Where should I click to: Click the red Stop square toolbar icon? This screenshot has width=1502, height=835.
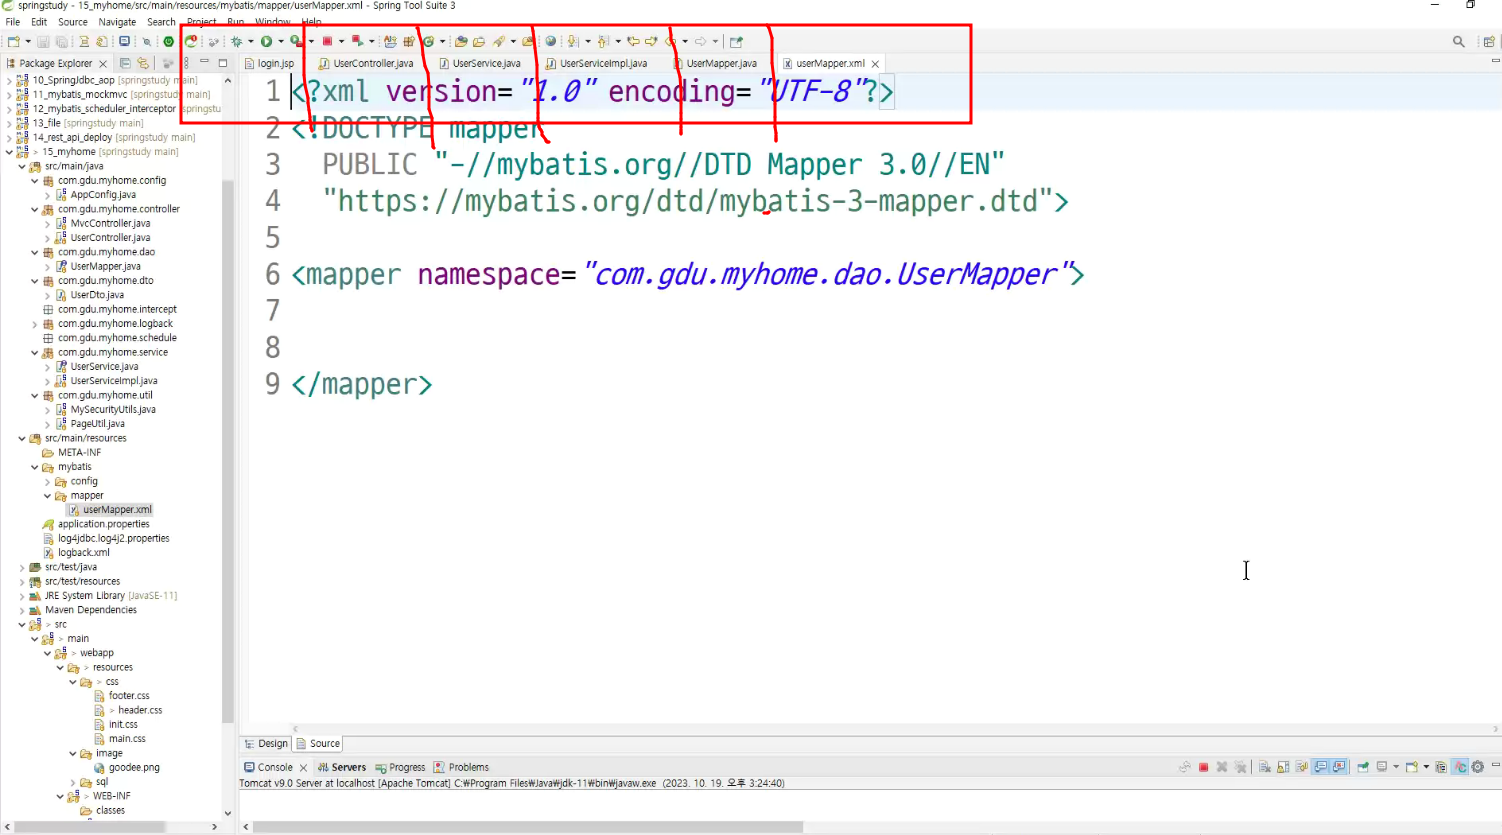tap(327, 42)
